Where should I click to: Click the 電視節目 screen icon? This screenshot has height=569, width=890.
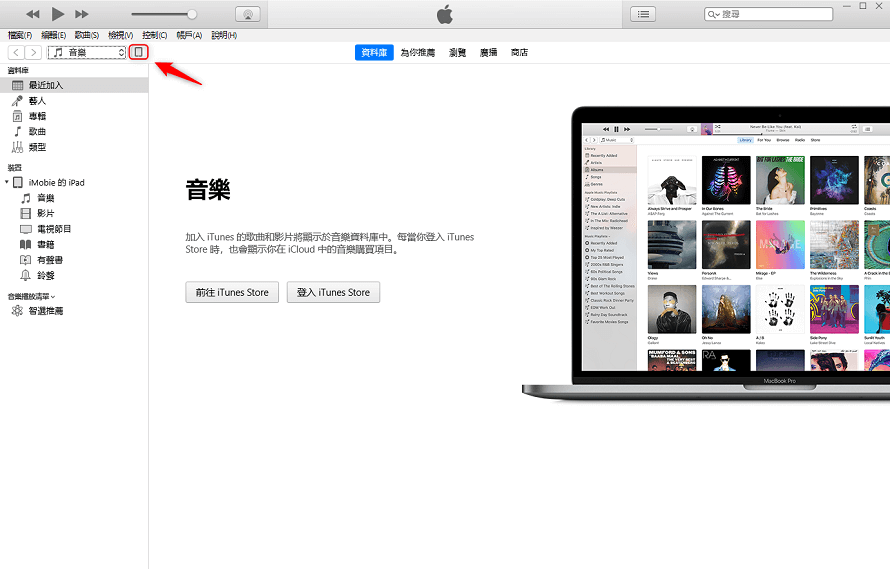coord(26,229)
